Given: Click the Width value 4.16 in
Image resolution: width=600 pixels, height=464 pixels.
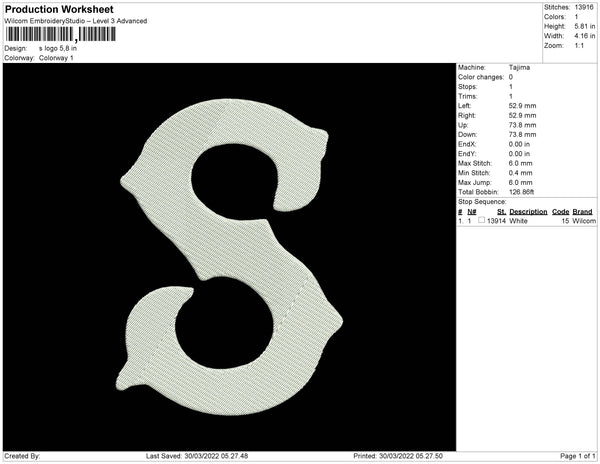Looking at the screenshot, I should tap(585, 36).
